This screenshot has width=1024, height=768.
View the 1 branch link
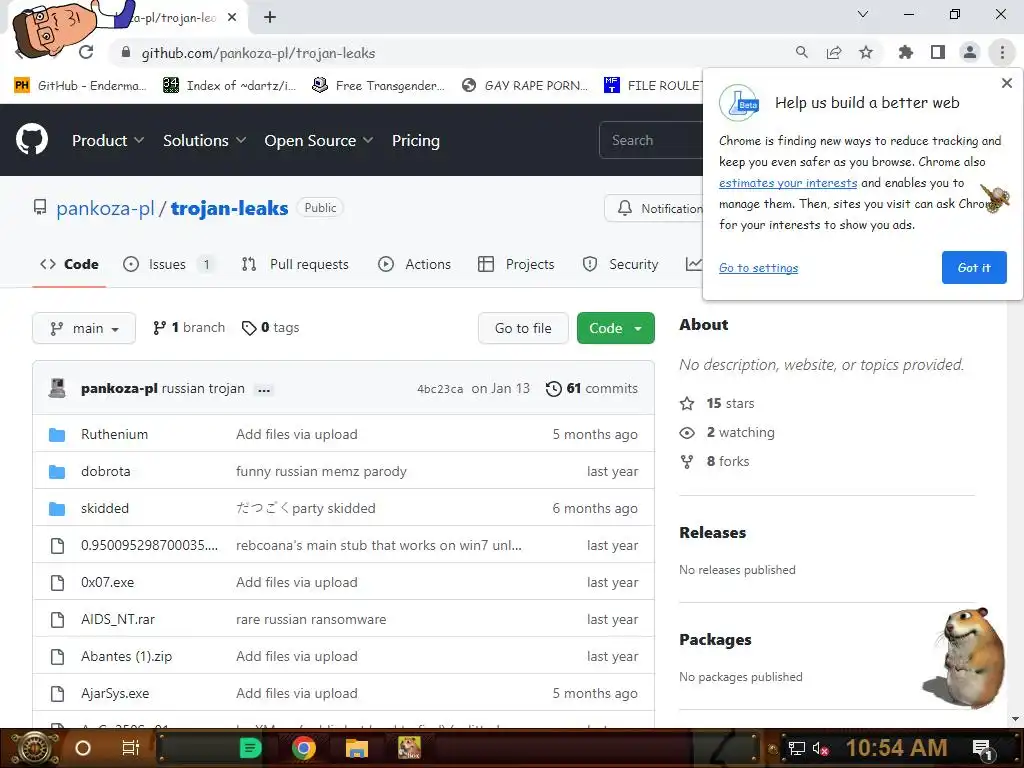pyautogui.click(x=189, y=328)
